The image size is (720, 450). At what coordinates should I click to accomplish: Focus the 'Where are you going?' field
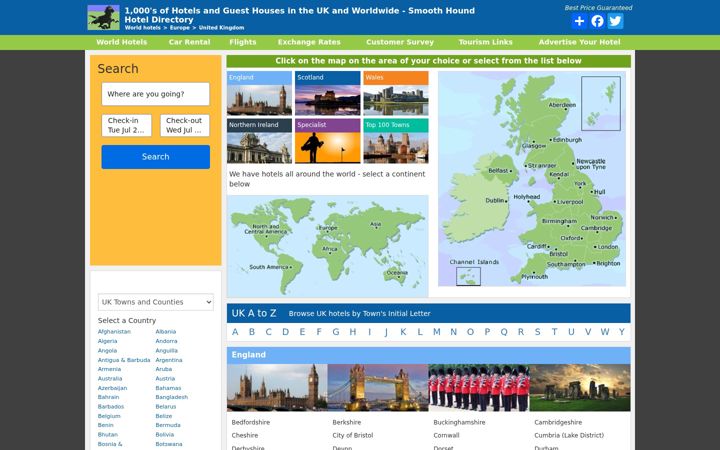point(156,94)
